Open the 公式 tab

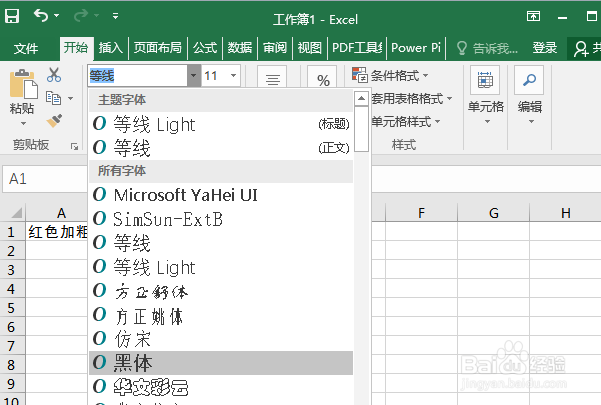pos(205,48)
